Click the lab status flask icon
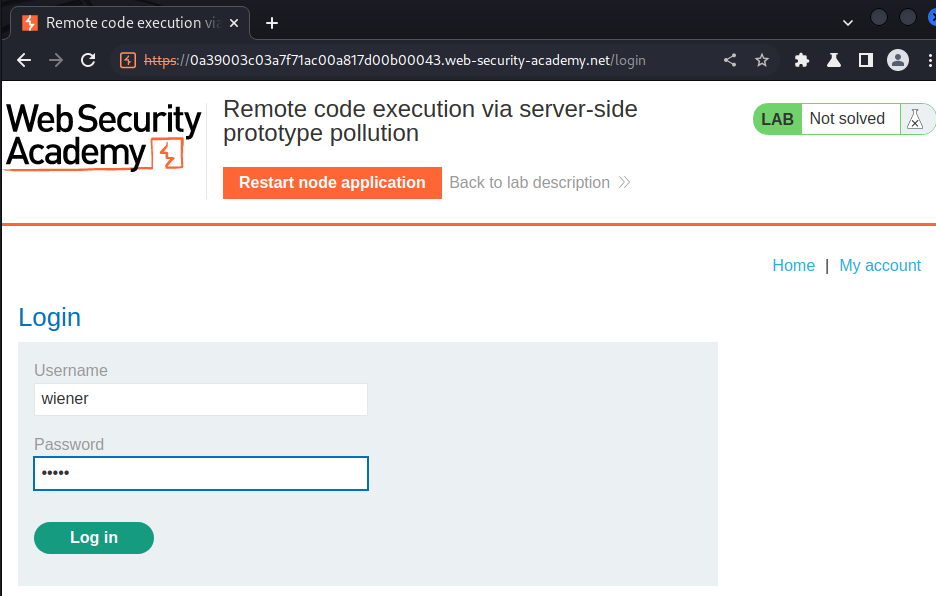The width and height of the screenshot is (936, 596). (x=915, y=119)
